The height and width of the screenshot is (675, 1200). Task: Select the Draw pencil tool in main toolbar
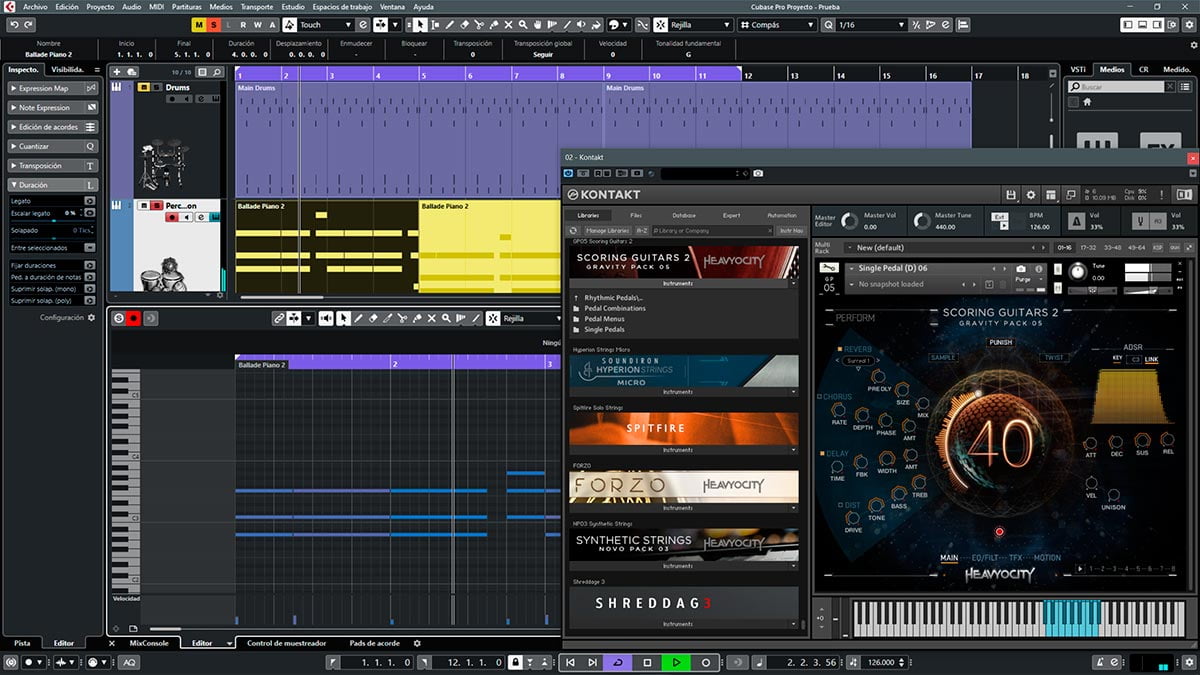coord(450,24)
